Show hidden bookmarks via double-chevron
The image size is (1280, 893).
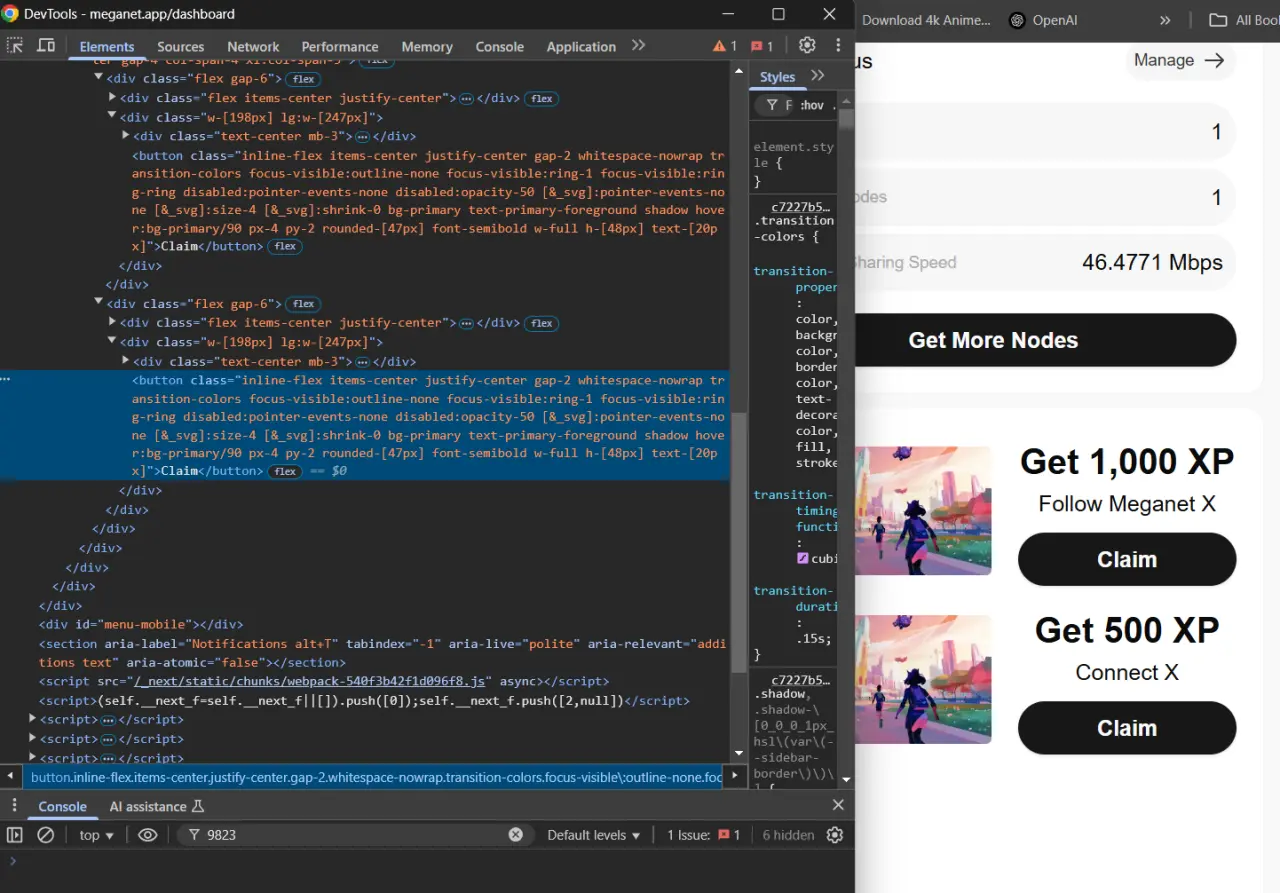[1165, 20]
